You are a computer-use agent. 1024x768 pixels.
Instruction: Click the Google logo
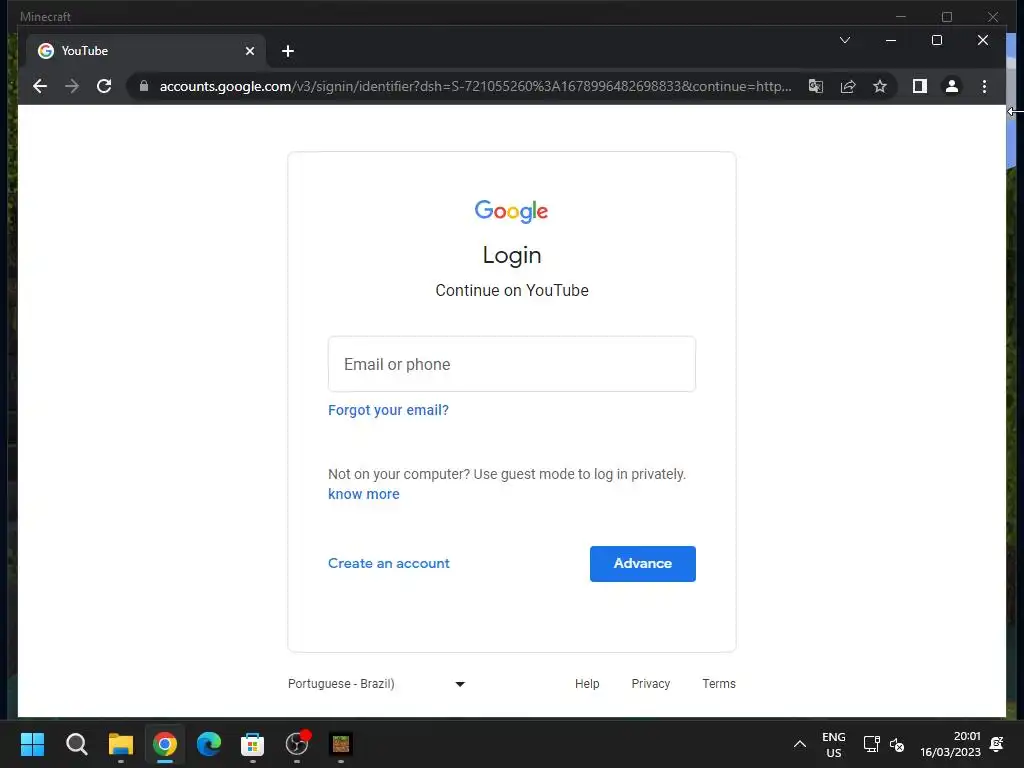click(511, 211)
